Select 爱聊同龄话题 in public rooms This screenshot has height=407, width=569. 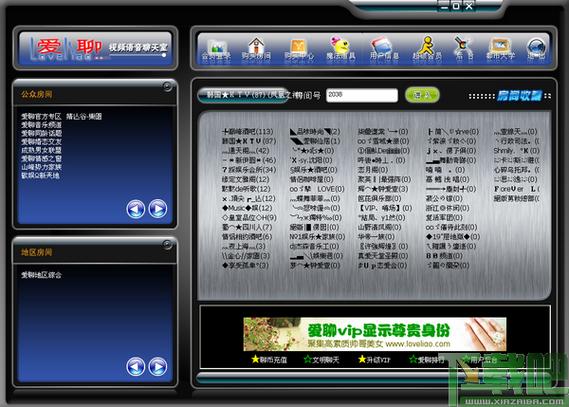point(41,133)
